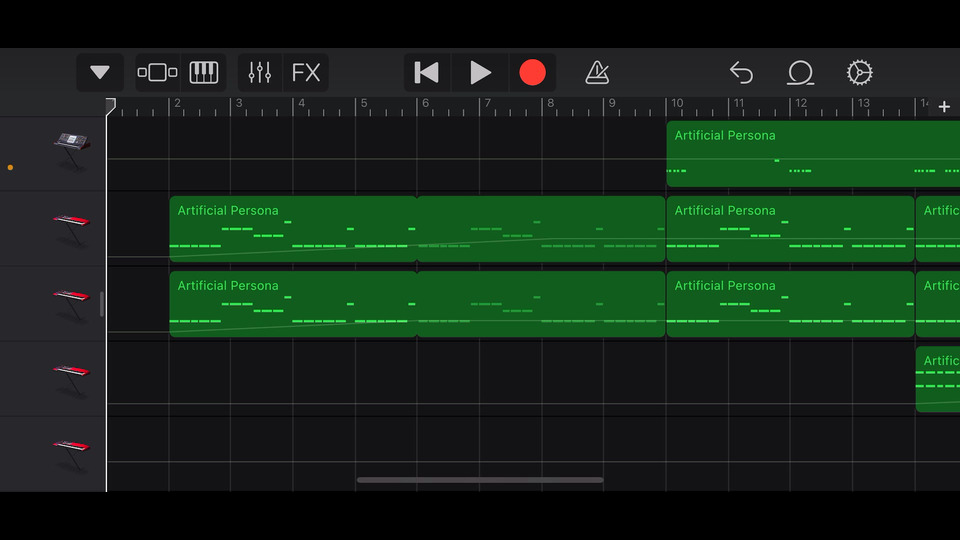Select second track region at bar 14
960x540 pixels.
point(938,229)
